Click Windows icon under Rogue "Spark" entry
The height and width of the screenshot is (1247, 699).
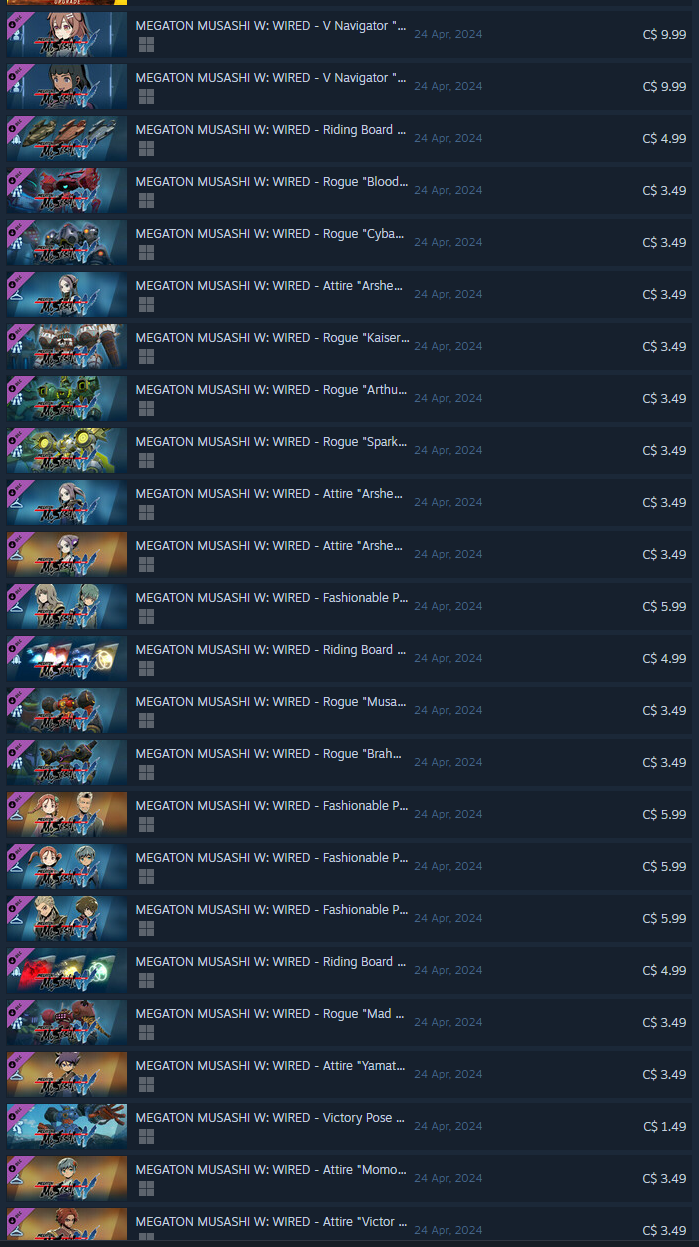click(x=146, y=460)
